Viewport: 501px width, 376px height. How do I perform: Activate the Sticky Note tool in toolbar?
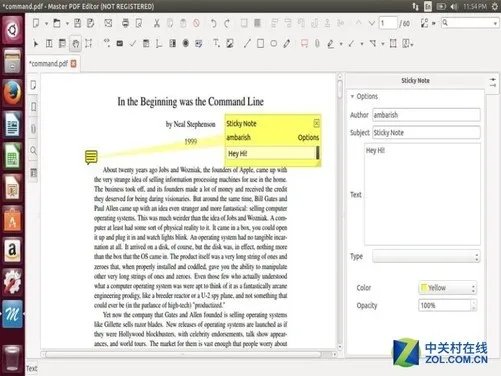click(x=304, y=44)
